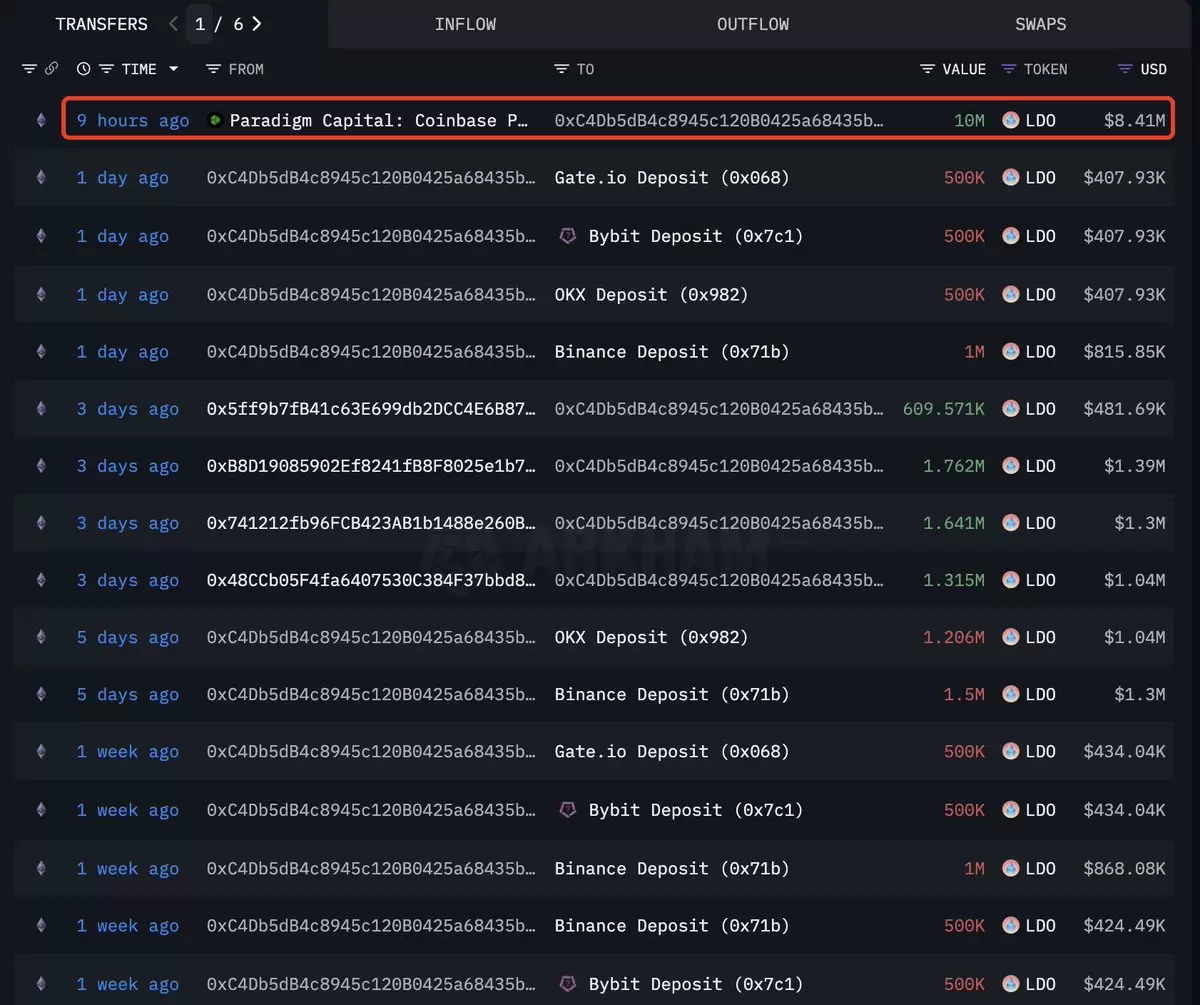Open Binance Deposit link in $868.08K row
Viewport: 1200px width, 1005px height.
pos(672,869)
